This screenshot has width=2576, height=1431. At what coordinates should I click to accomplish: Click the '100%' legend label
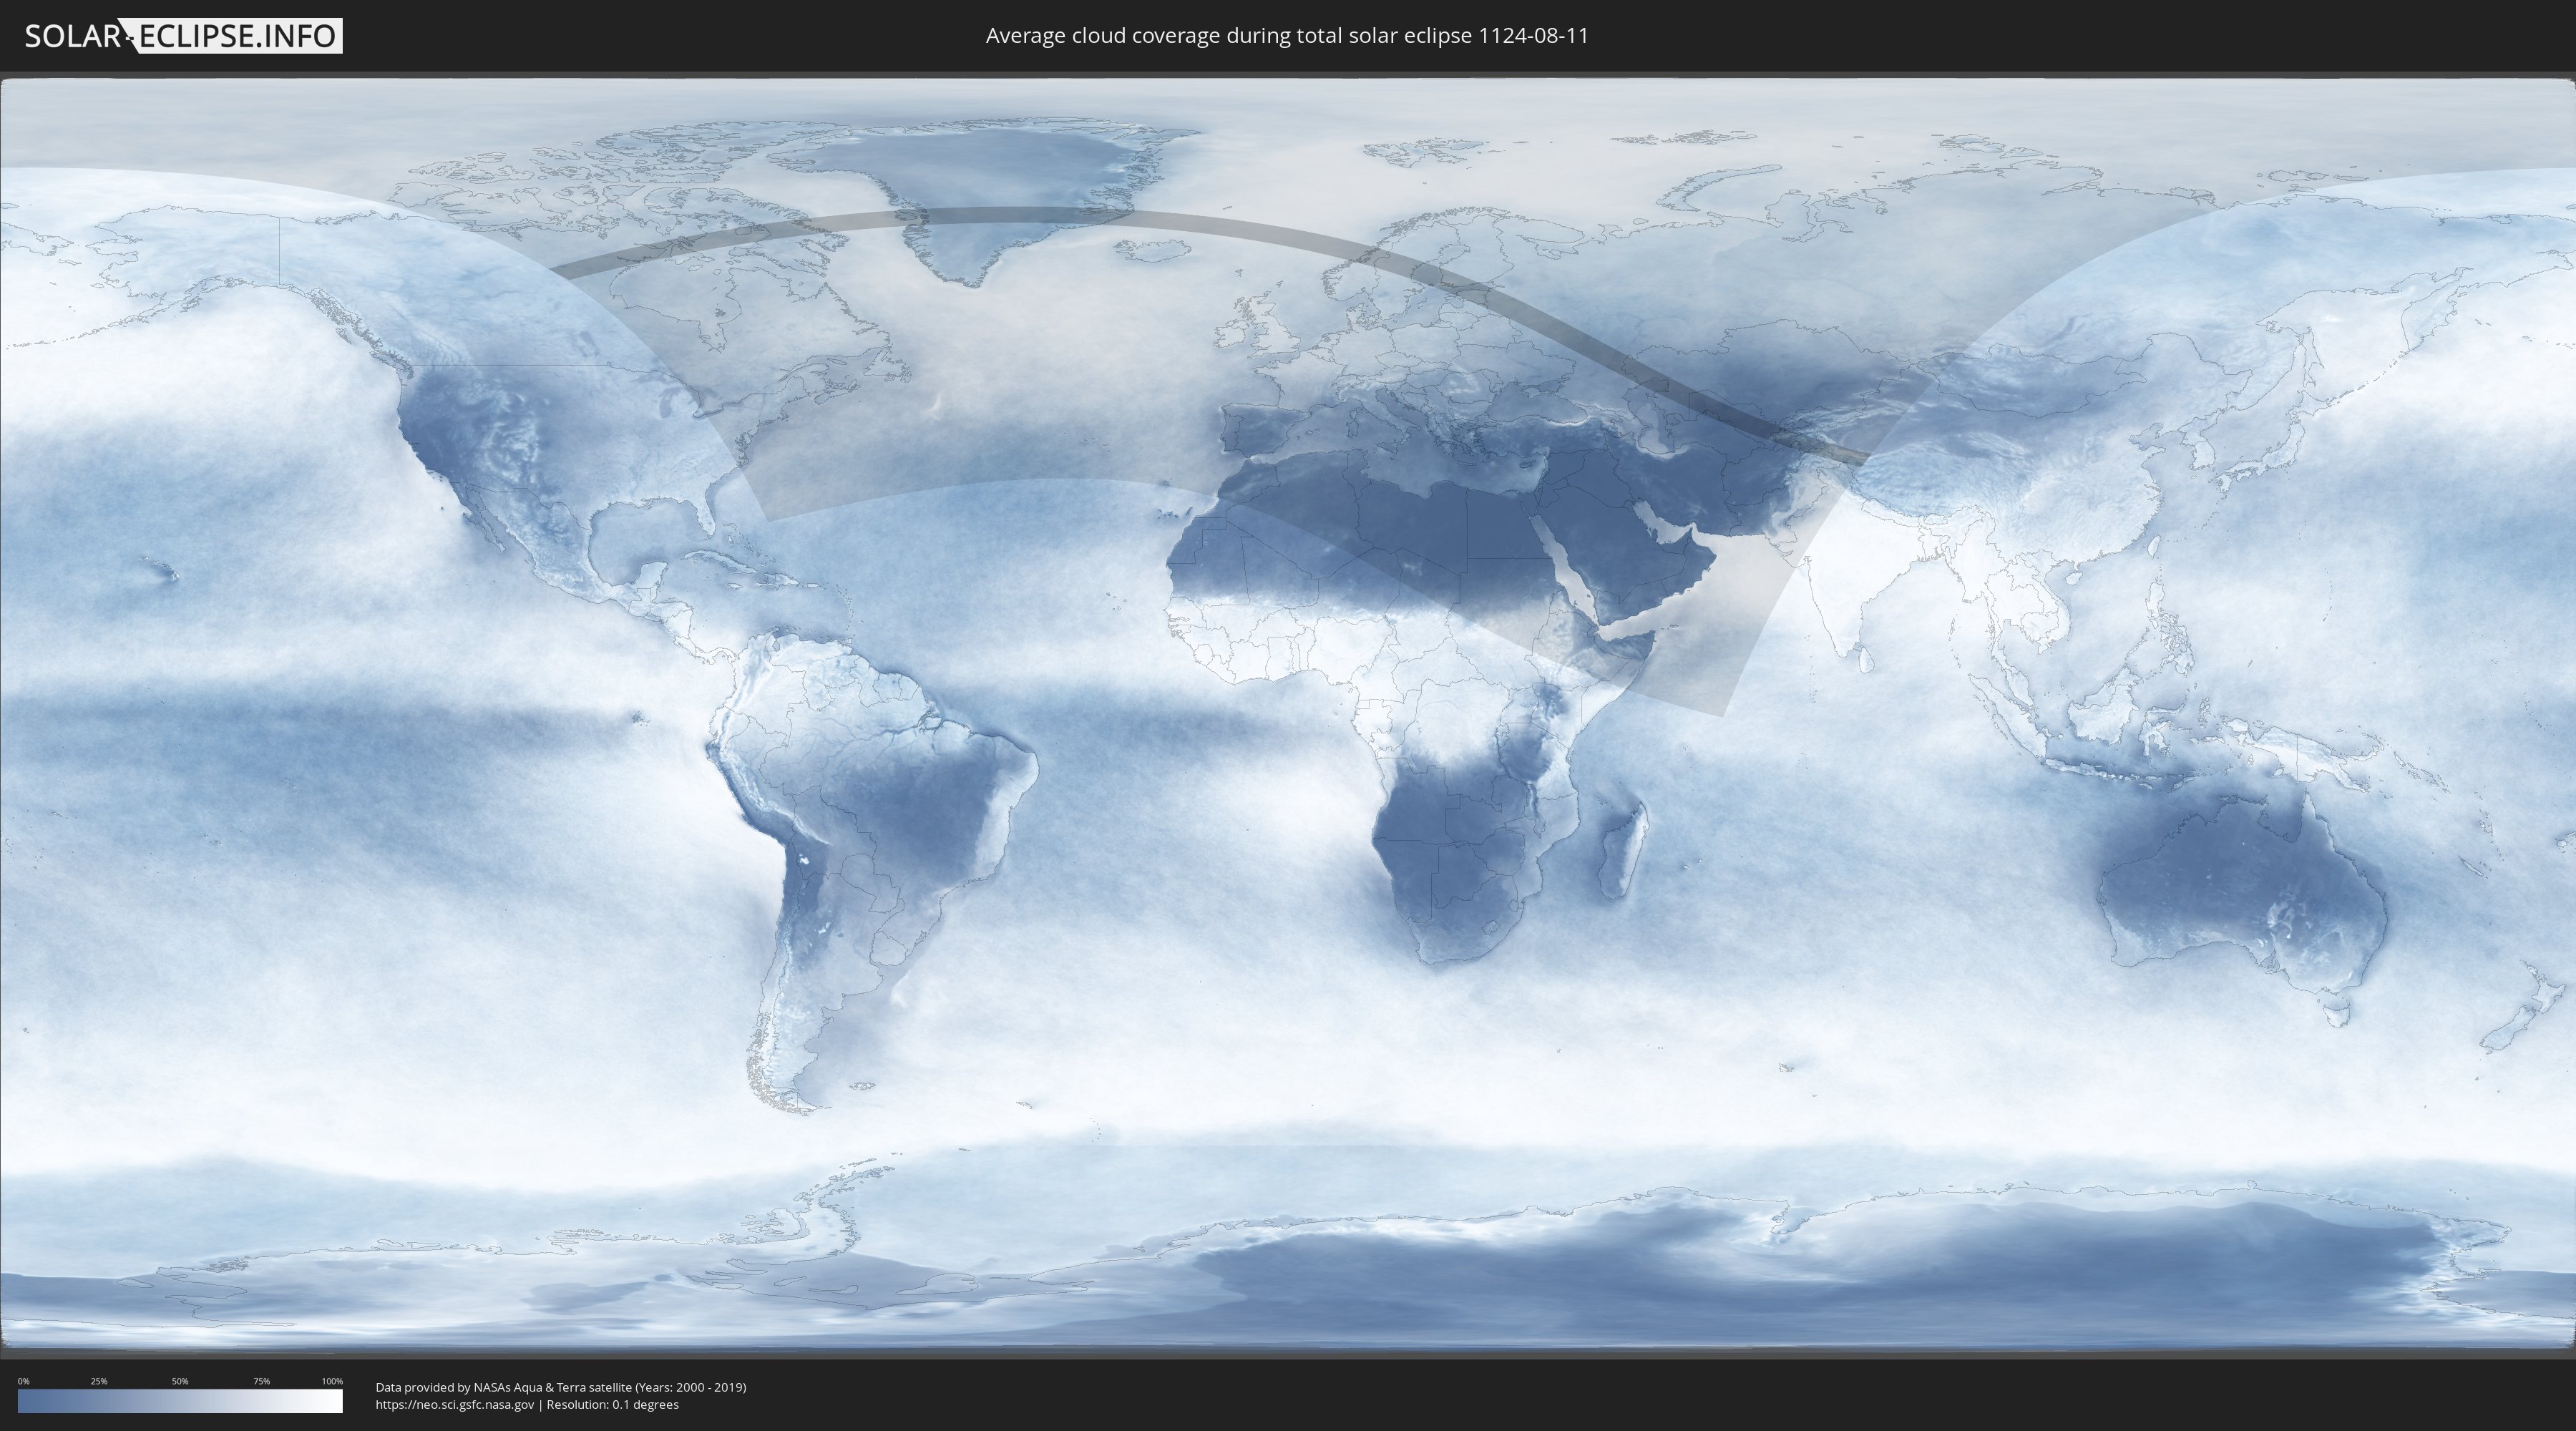pyautogui.click(x=332, y=1381)
